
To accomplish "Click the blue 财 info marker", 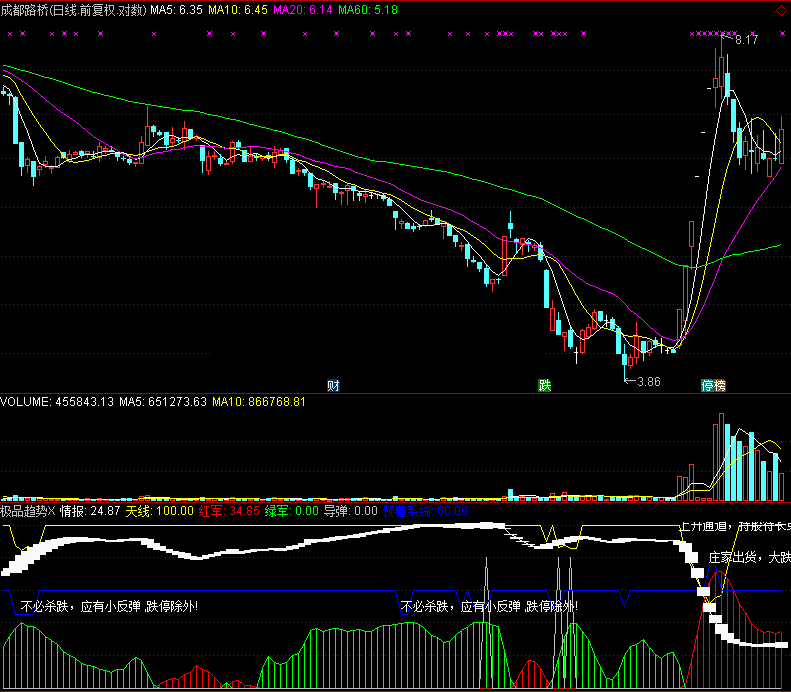I will click(x=334, y=385).
